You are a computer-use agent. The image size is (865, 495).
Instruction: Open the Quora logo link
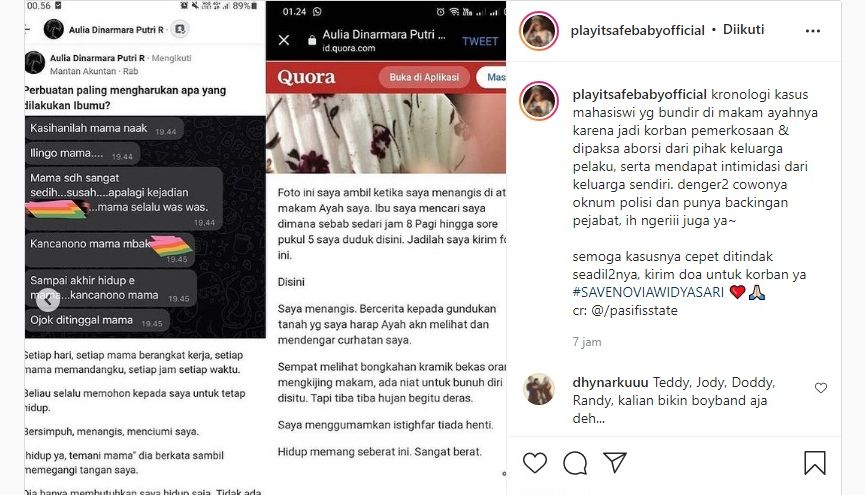coord(306,77)
